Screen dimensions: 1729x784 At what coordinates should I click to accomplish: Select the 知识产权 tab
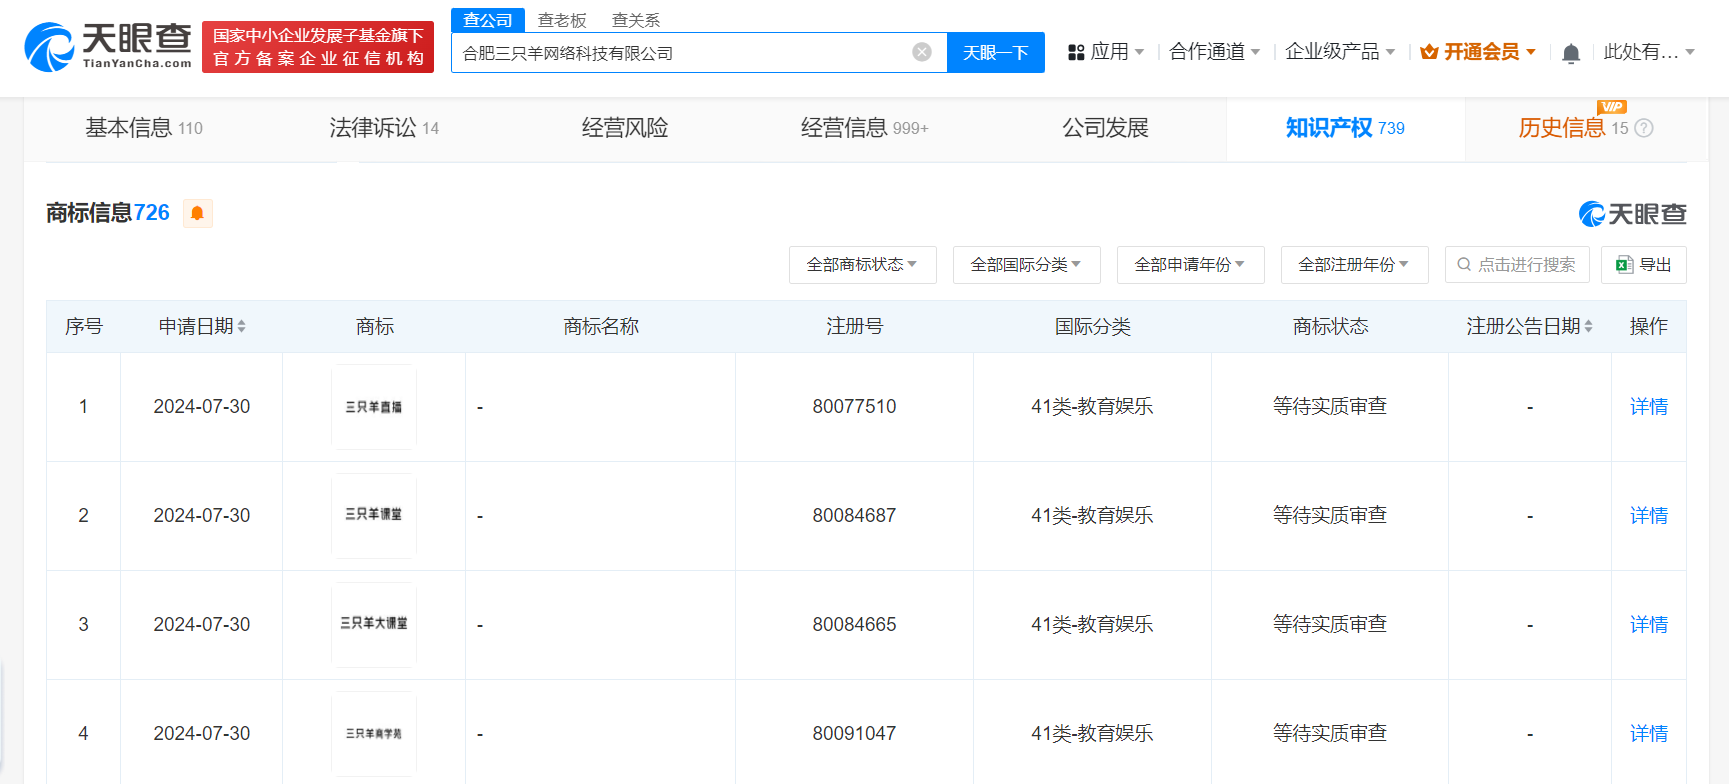(x=1345, y=128)
